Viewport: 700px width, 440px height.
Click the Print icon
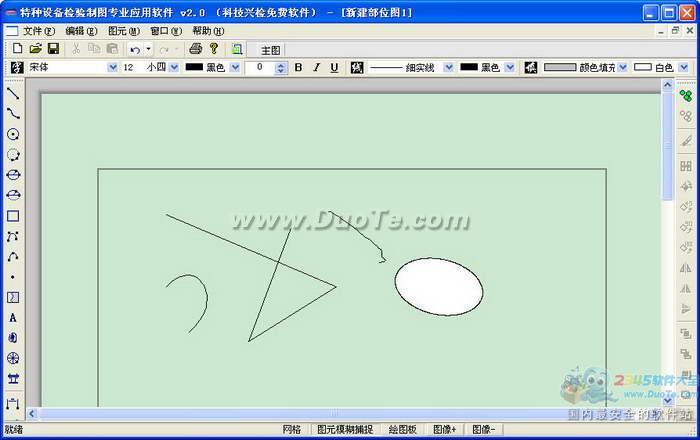196,49
